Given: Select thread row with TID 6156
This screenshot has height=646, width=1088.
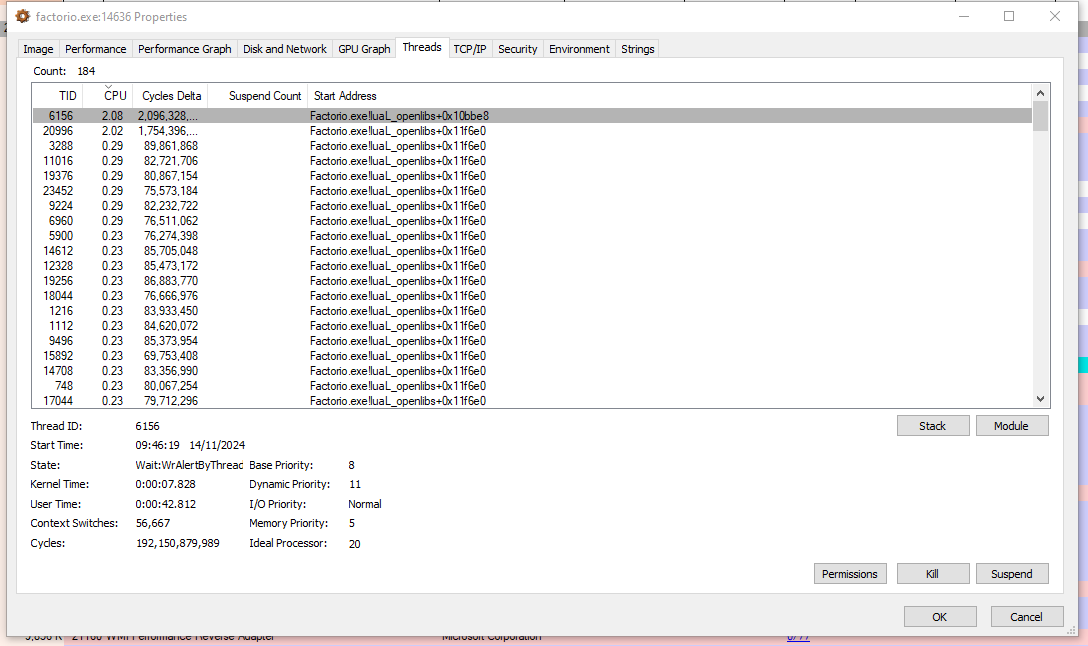Looking at the screenshot, I should tap(532, 116).
